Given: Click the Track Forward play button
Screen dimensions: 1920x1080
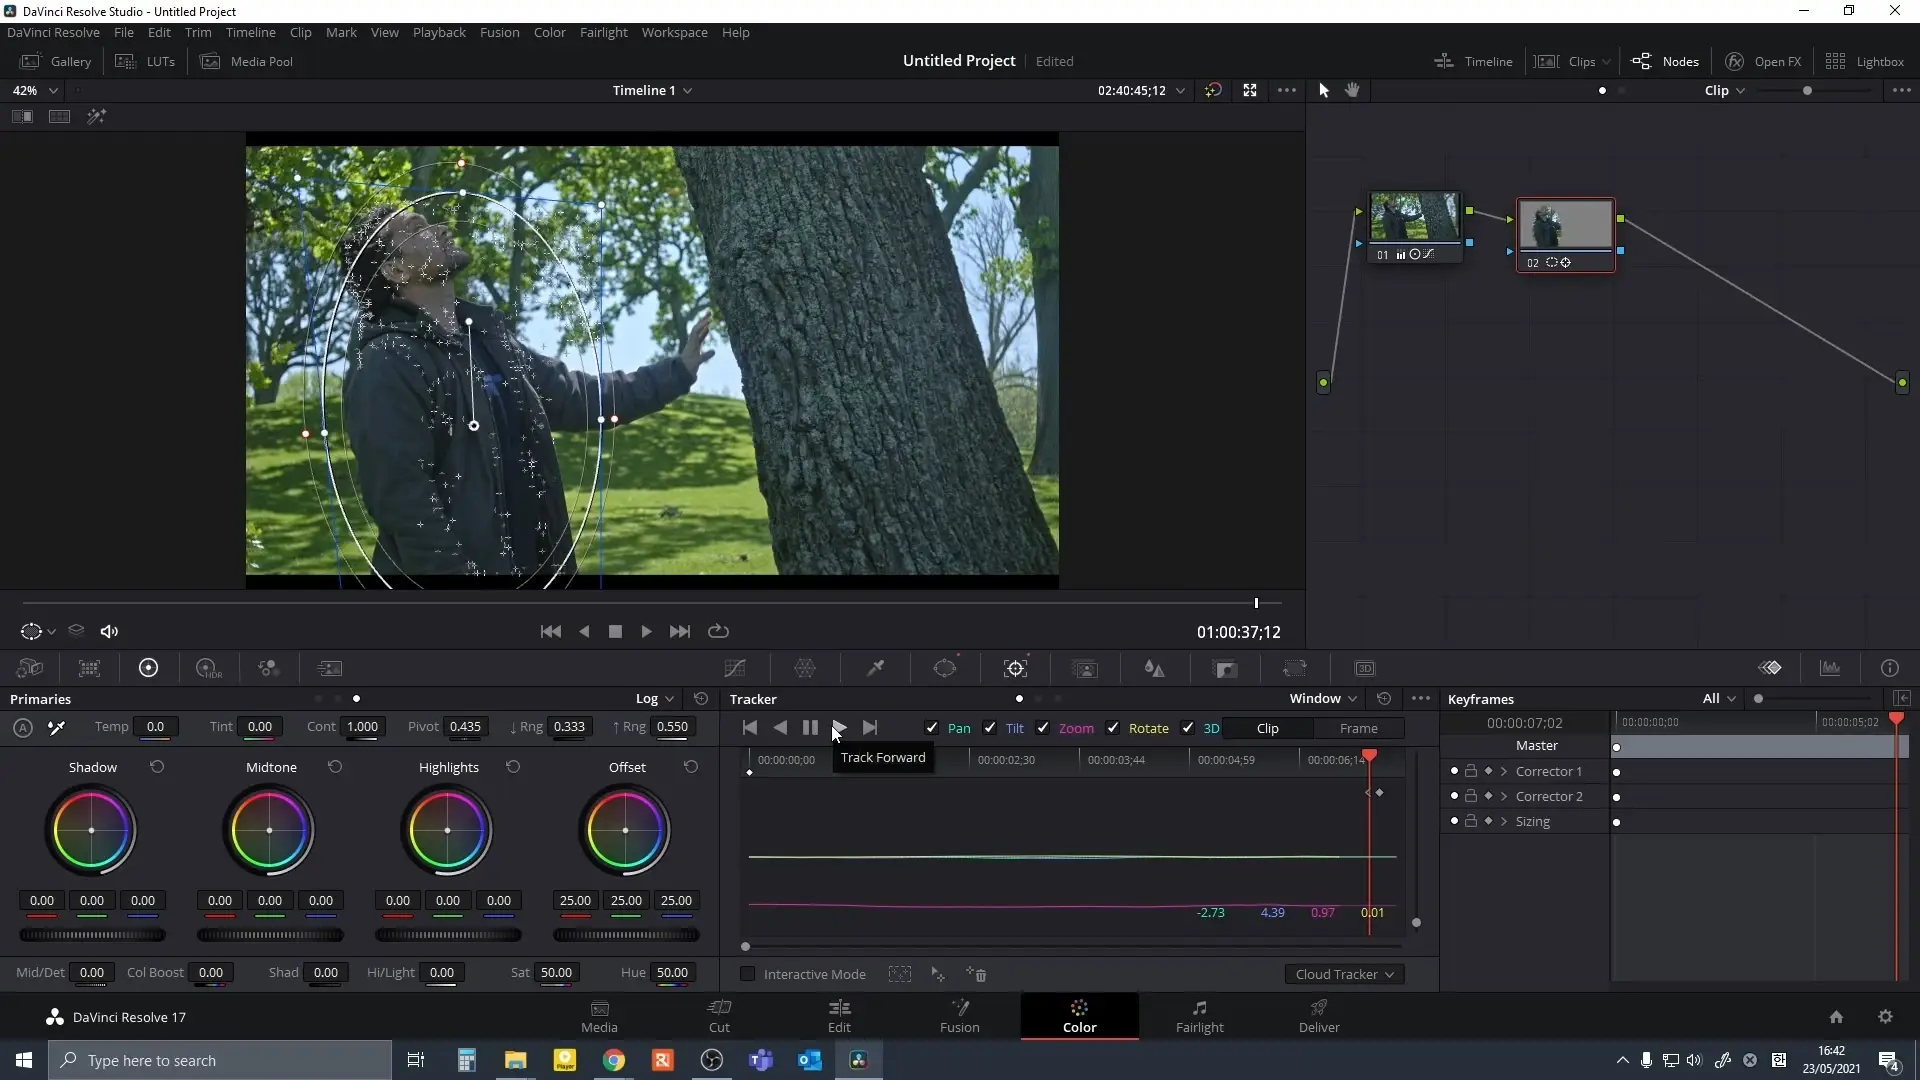Looking at the screenshot, I should (839, 728).
